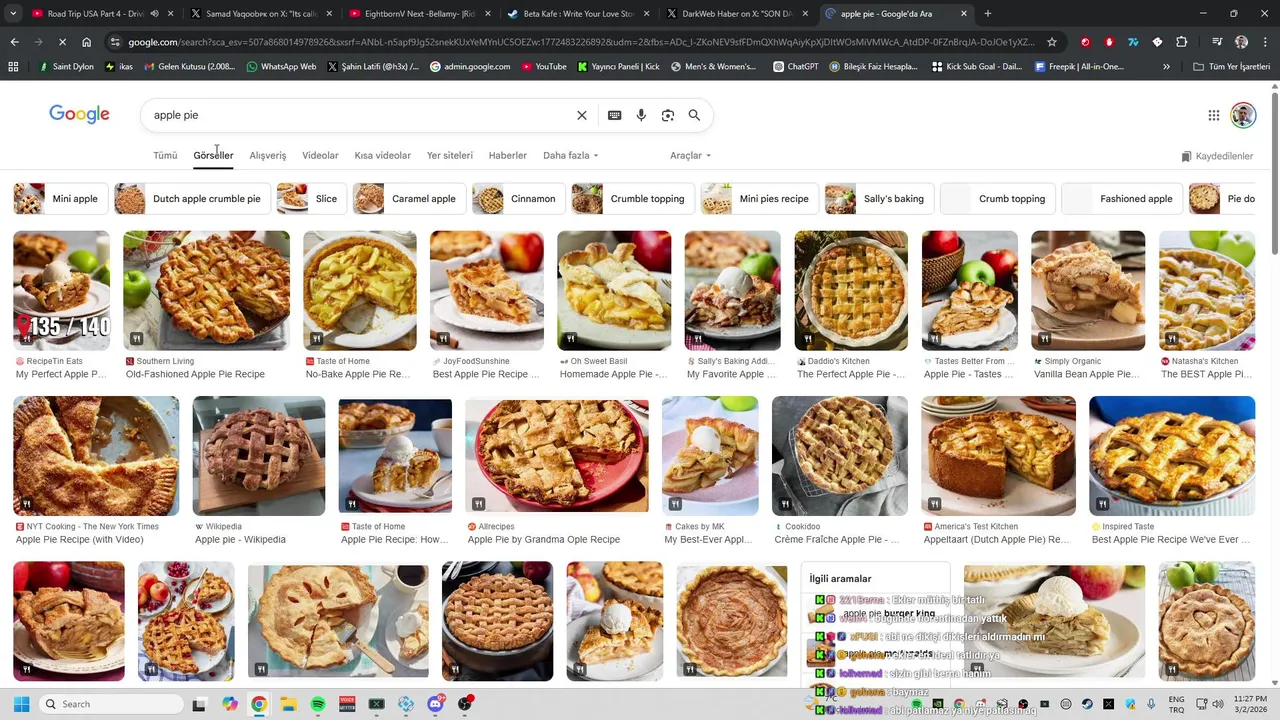Expand the Araçlar tools dropdown
1280x720 pixels.
coord(690,156)
